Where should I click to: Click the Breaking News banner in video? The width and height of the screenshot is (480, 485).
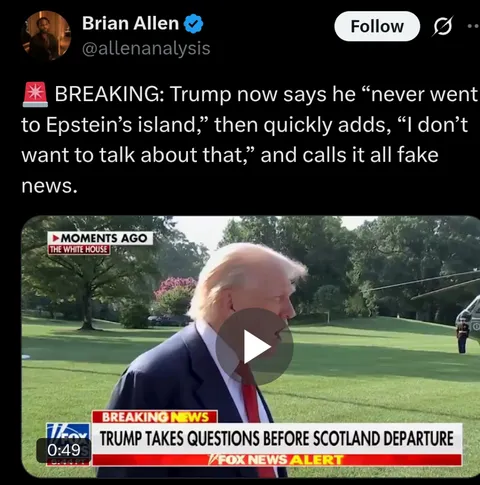coord(155,417)
